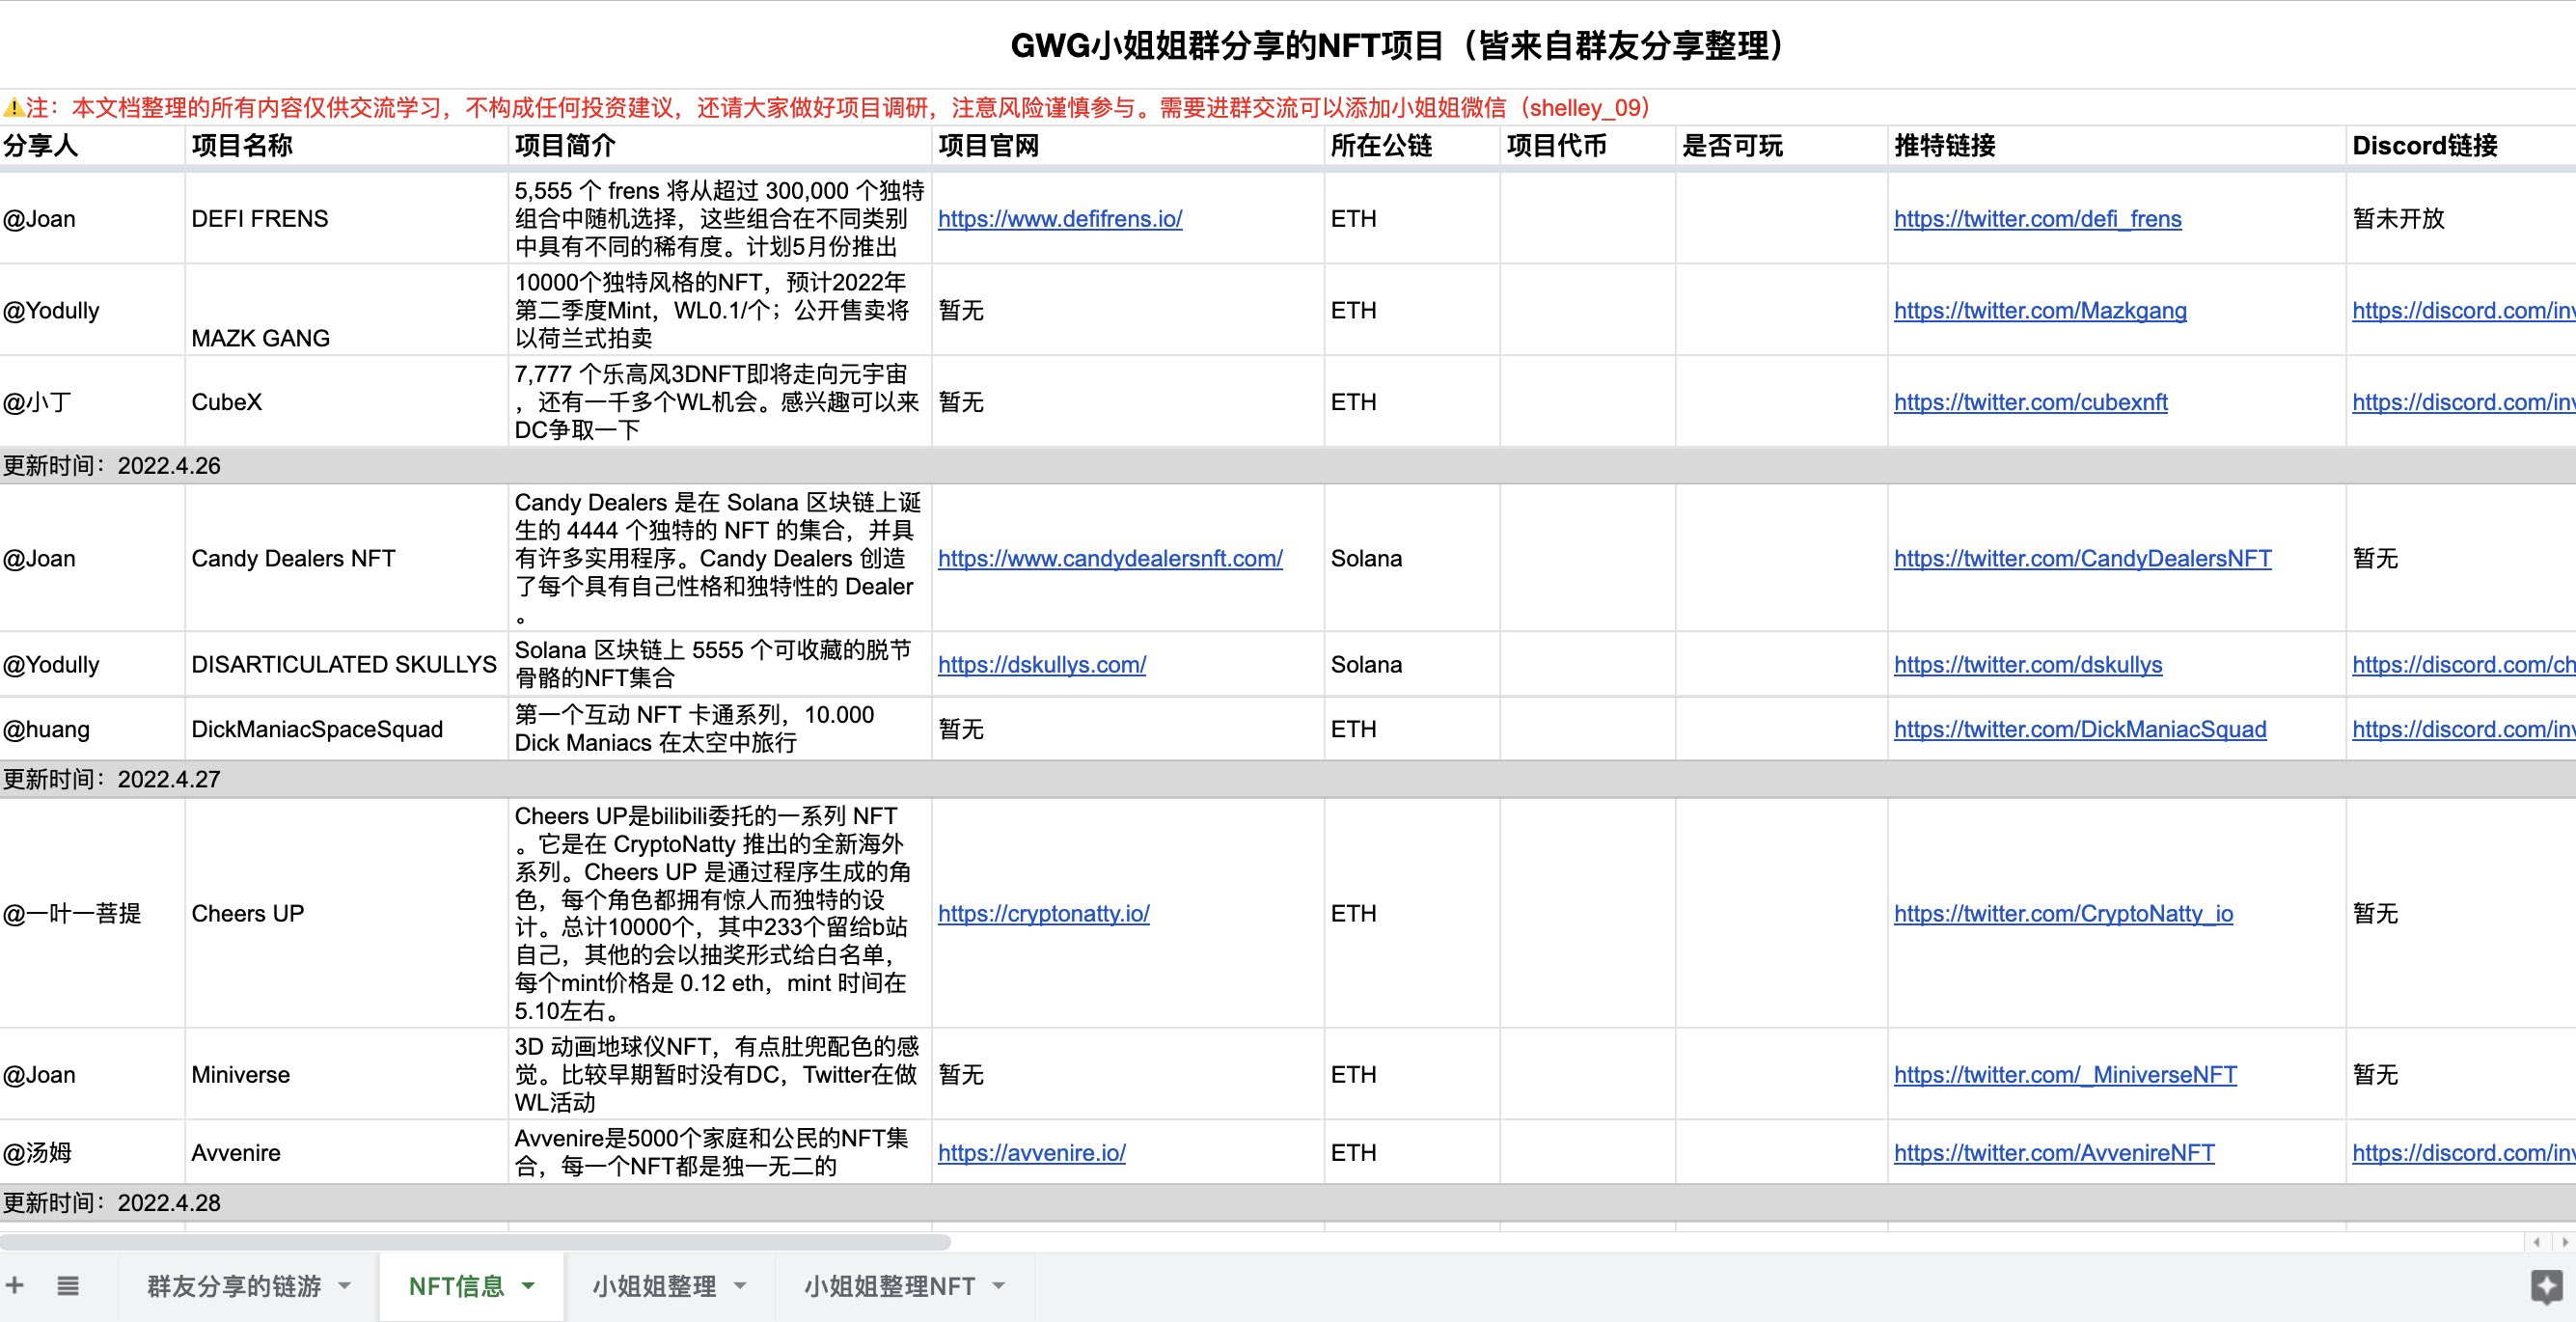Select the Avvenire project name cell
This screenshot has height=1322, width=2576.
click(346, 1153)
